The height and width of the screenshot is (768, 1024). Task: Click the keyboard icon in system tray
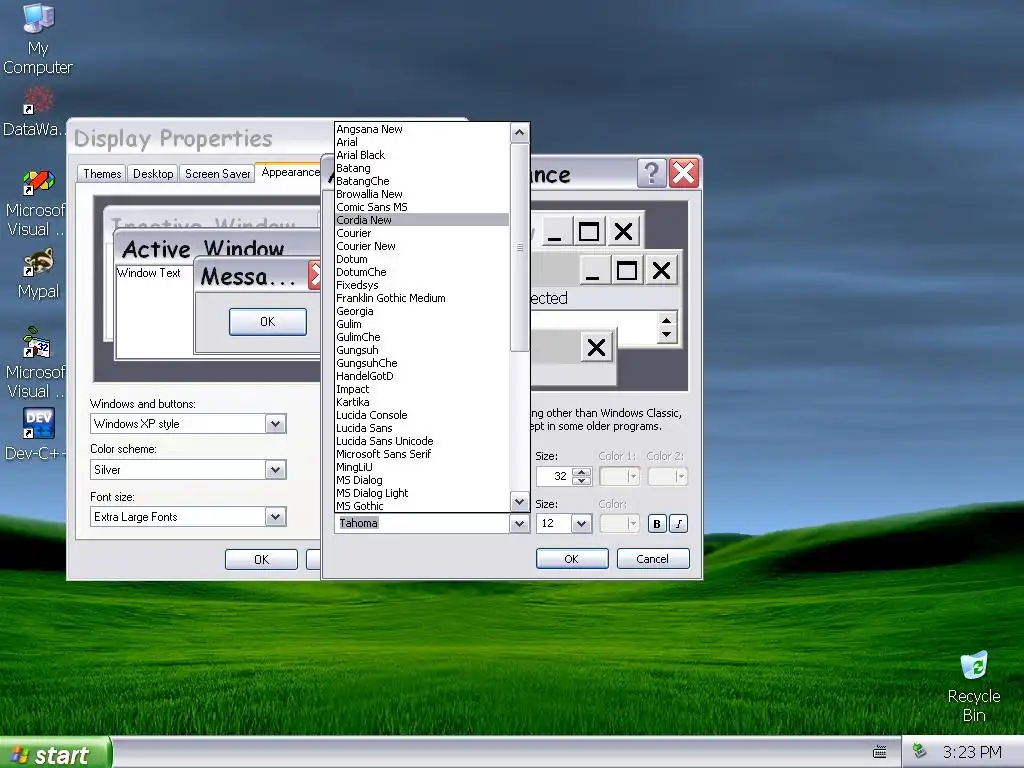[880, 752]
